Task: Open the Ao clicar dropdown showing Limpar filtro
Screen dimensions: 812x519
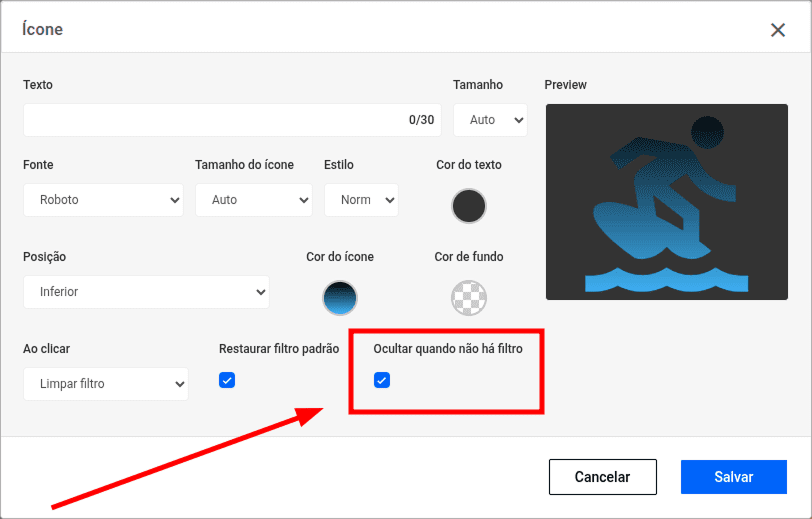Action: 105,384
